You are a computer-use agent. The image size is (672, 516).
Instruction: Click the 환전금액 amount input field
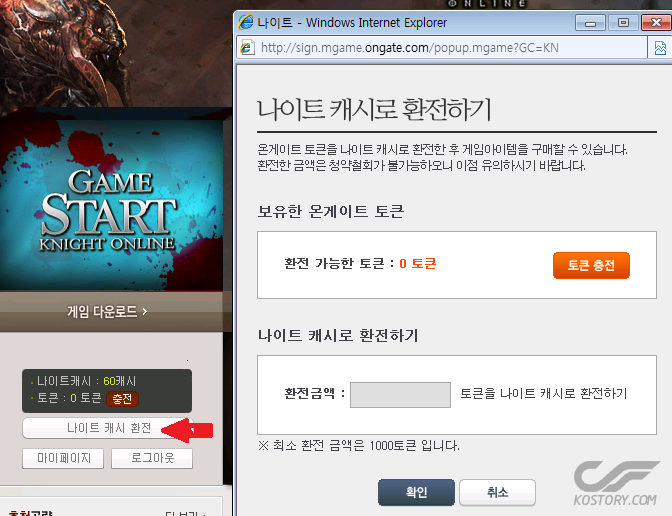400,395
